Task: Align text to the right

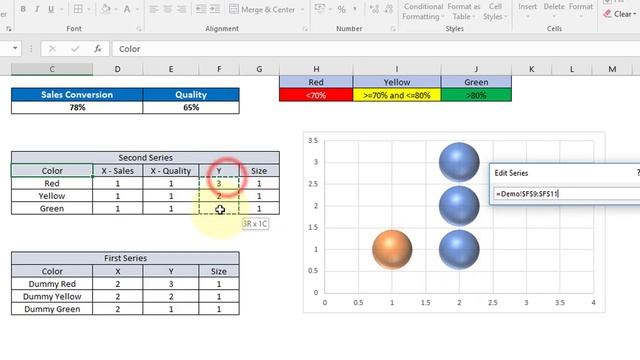Action: (182, 9)
